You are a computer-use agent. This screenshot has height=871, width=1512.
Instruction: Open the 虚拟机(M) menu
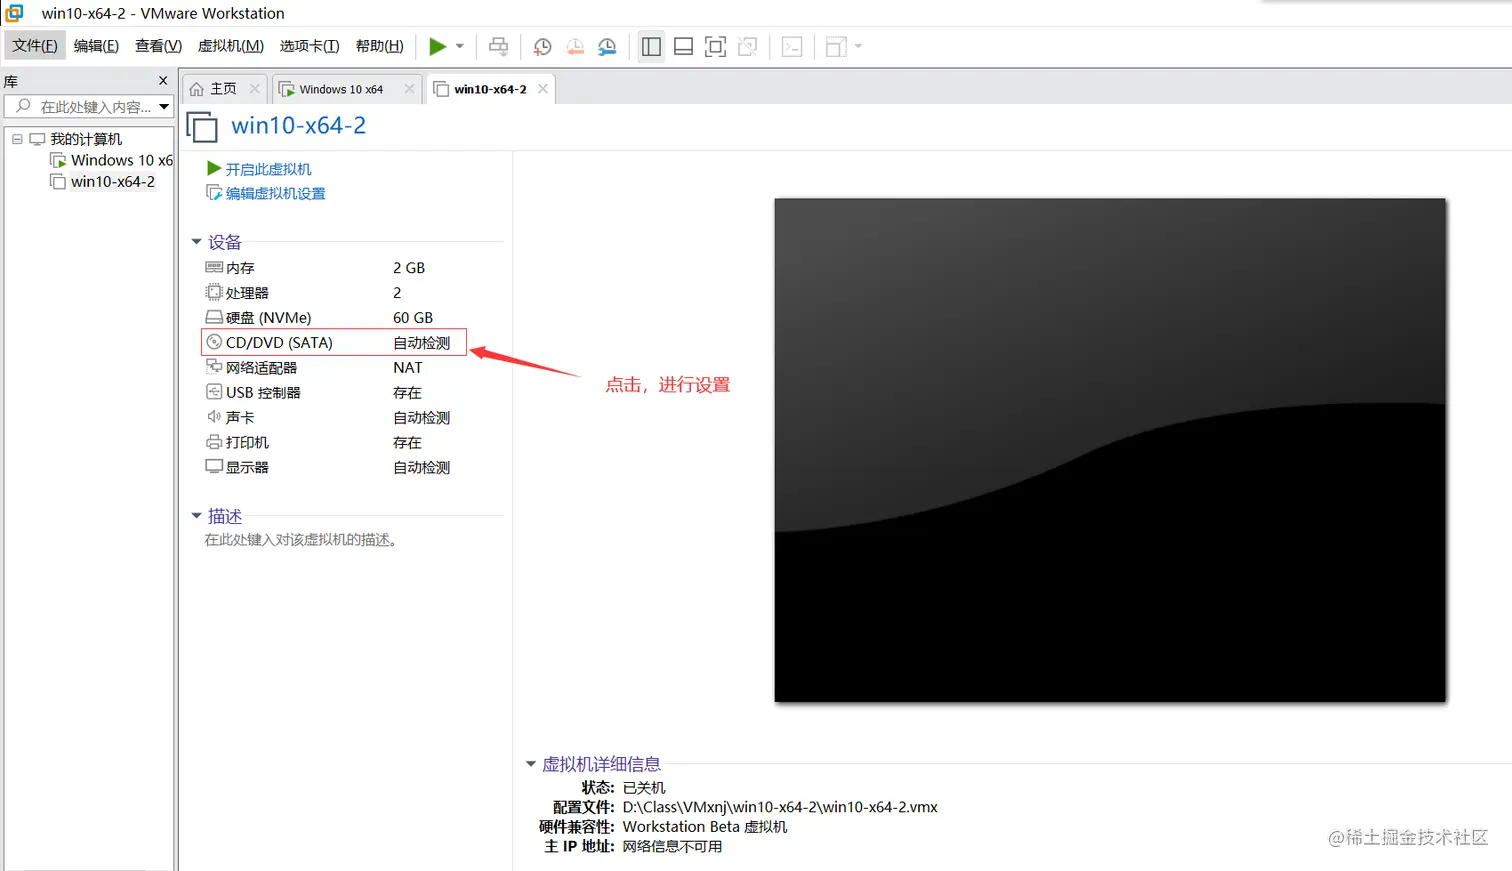point(231,46)
